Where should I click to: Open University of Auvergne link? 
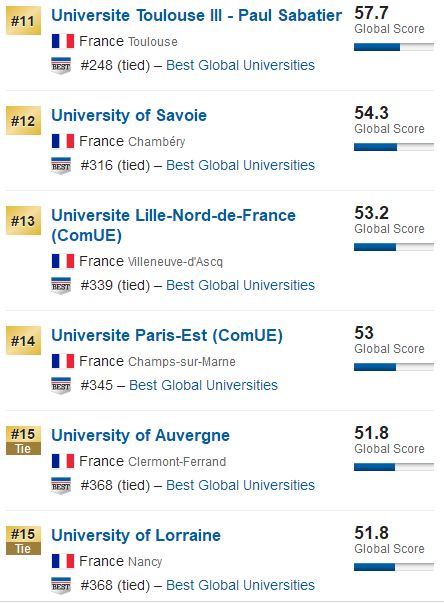point(140,435)
